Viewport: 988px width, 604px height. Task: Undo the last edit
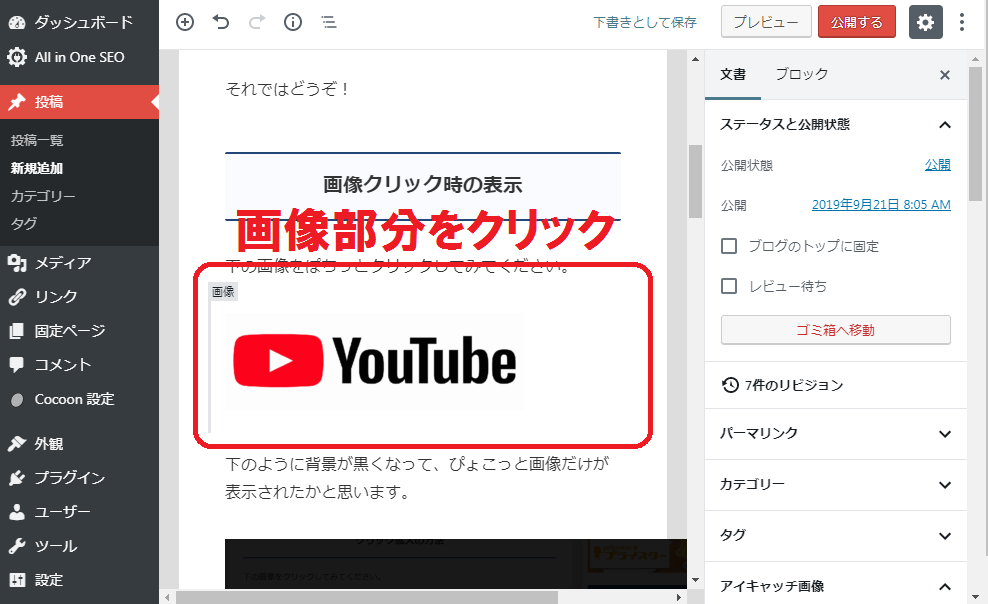(221, 23)
